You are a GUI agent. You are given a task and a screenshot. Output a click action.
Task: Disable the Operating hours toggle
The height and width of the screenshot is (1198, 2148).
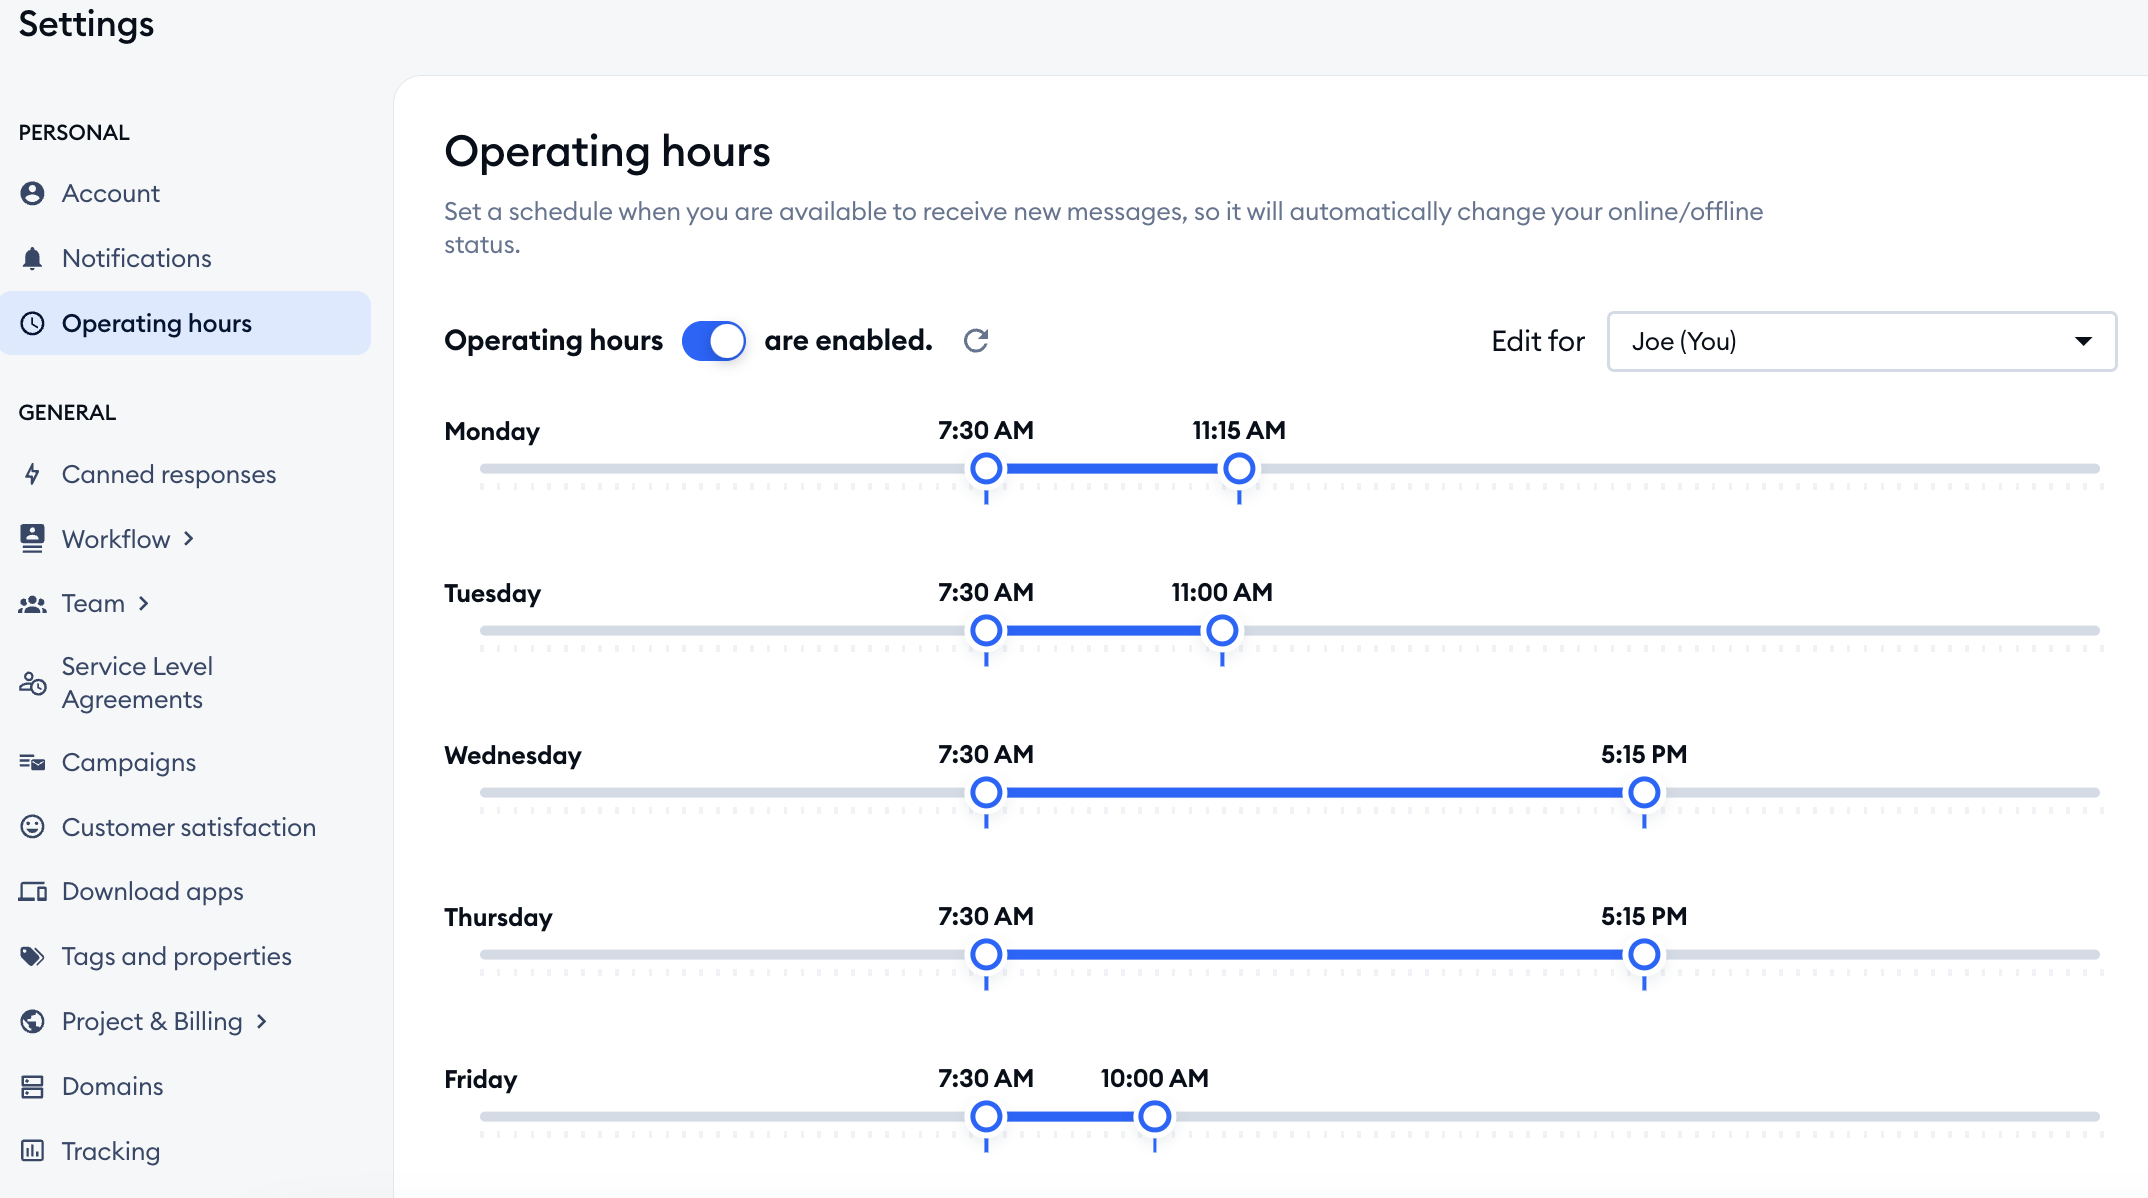pos(713,340)
